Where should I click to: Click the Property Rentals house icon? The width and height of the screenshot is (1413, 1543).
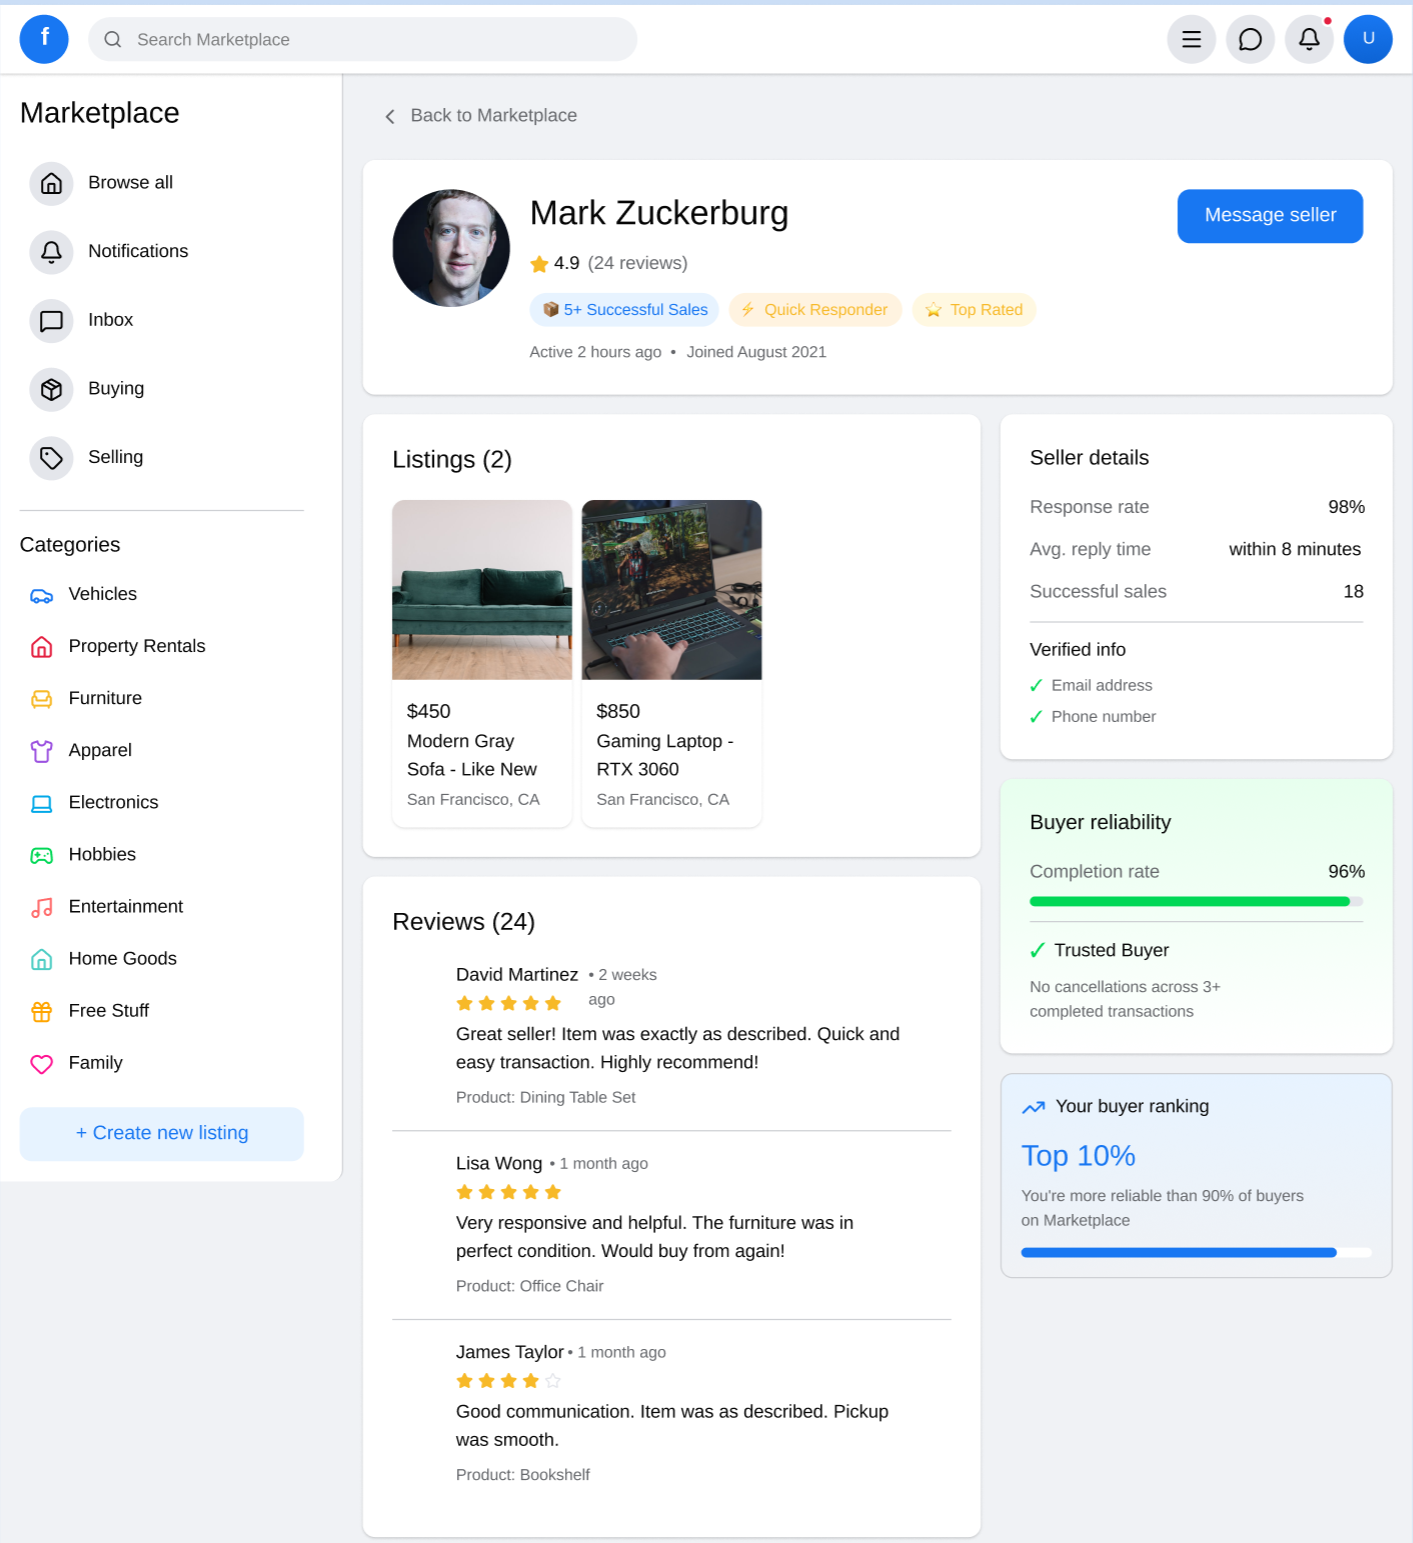(x=41, y=647)
